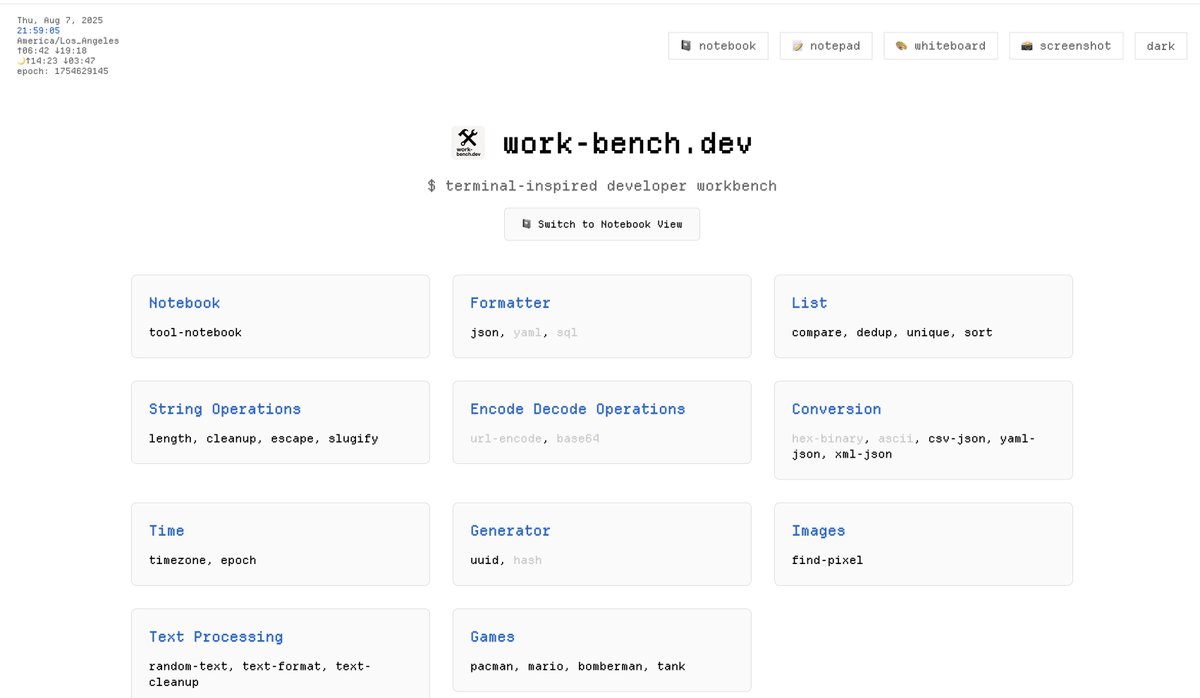The width and height of the screenshot is (1200, 698).
Task: Select the dedup list tool
Action: [x=874, y=332]
